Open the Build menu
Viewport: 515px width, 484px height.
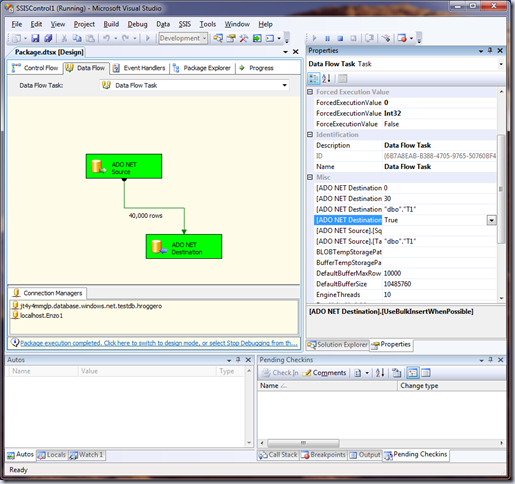coord(111,24)
